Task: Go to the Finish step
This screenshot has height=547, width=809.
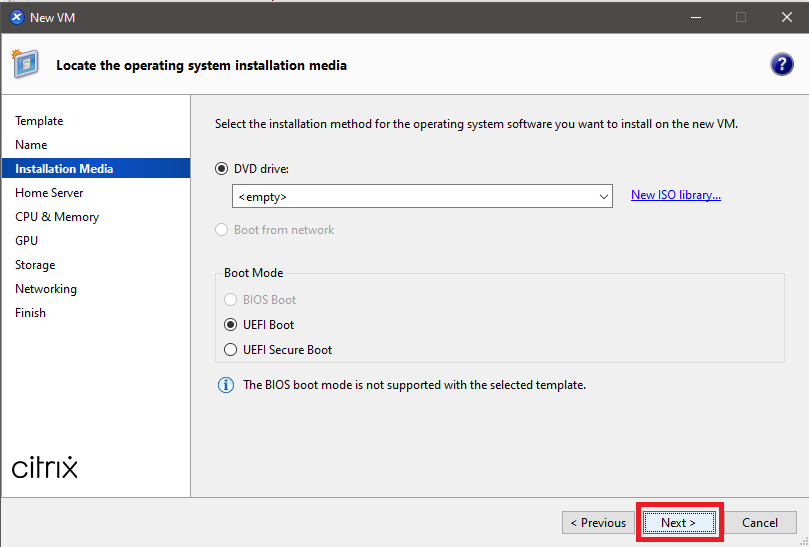Action: click(30, 313)
